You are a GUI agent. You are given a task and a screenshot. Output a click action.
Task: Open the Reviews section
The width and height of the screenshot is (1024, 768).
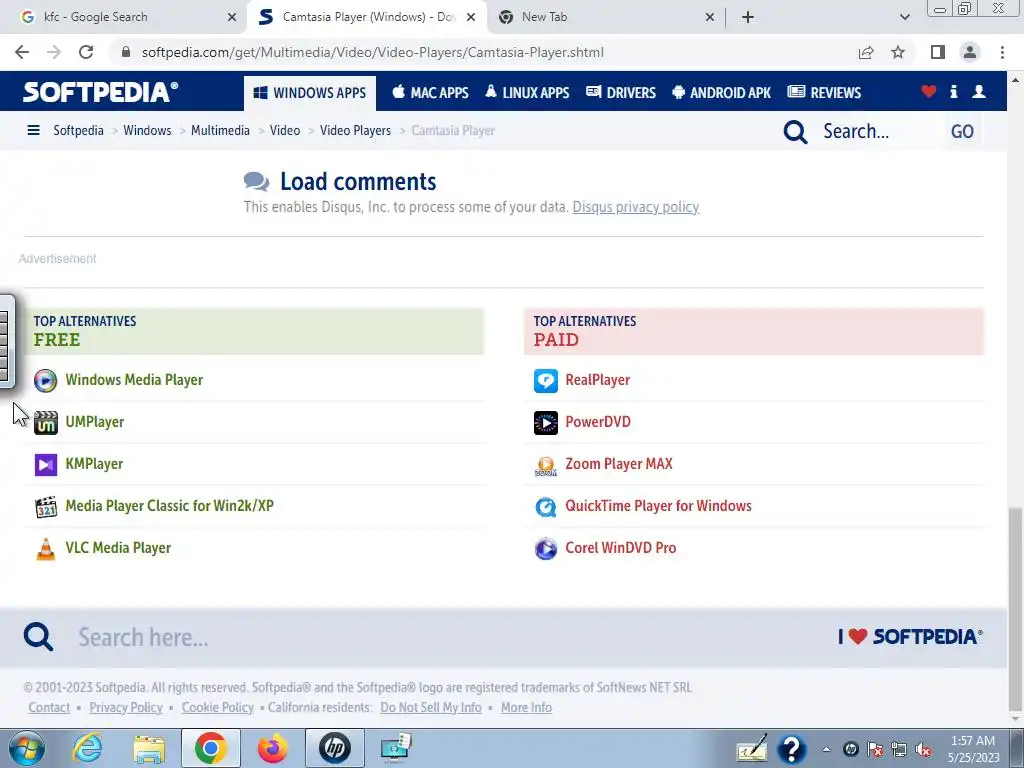(x=824, y=93)
